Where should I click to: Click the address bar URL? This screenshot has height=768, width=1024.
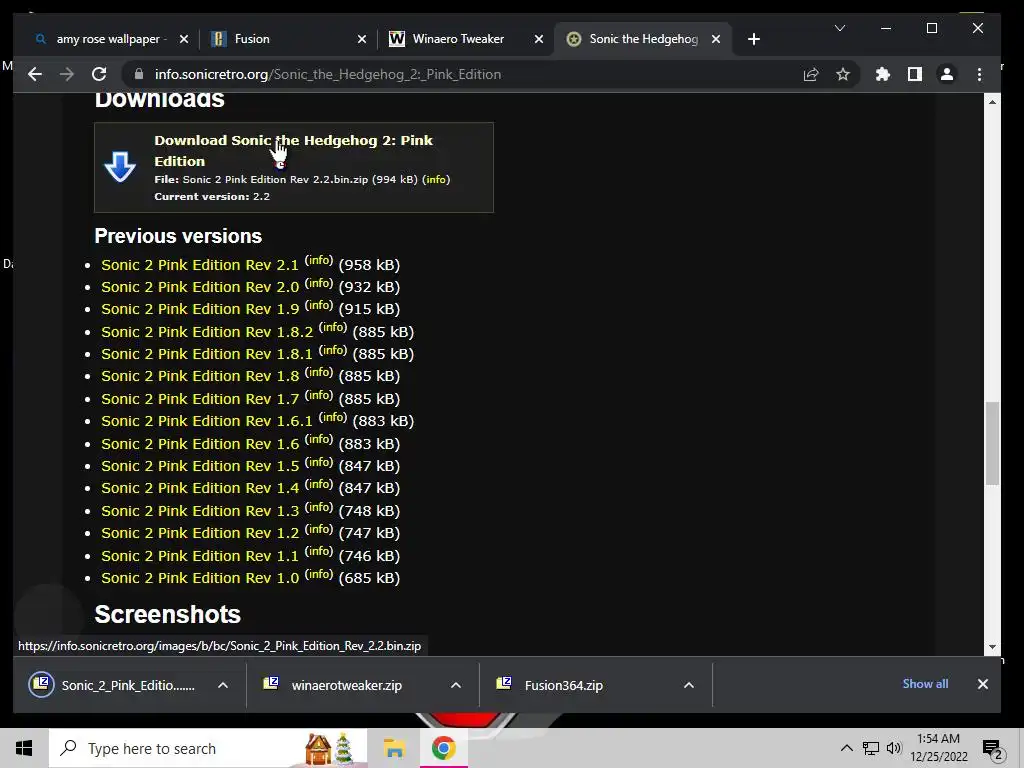pos(328,74)
